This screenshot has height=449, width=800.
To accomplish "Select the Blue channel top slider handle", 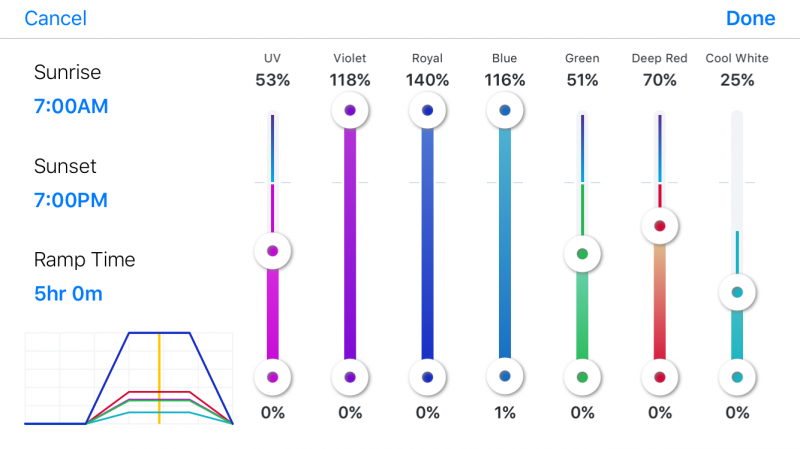I will click(x=505, y=110).
